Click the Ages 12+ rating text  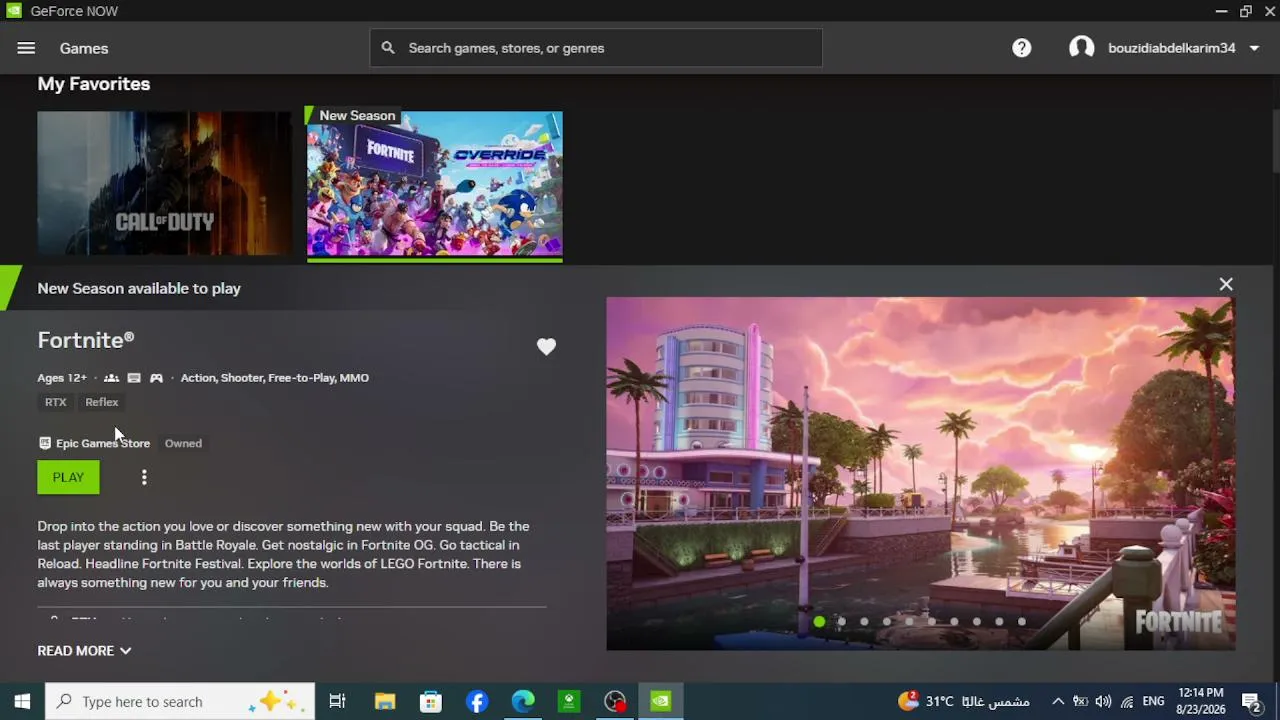(62, 378)
